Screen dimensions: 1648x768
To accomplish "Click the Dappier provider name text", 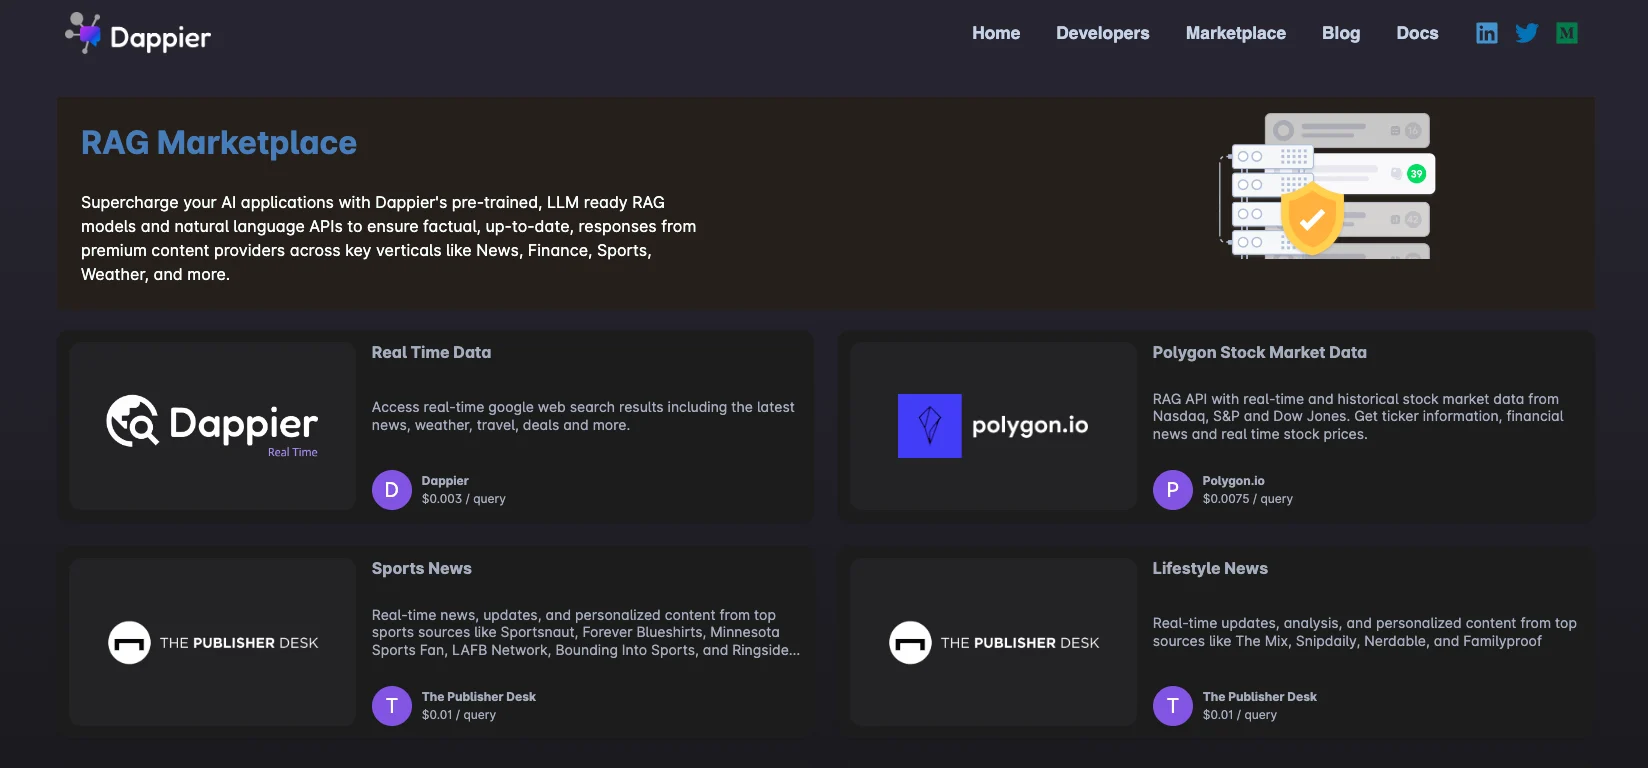I will point(445,481).
